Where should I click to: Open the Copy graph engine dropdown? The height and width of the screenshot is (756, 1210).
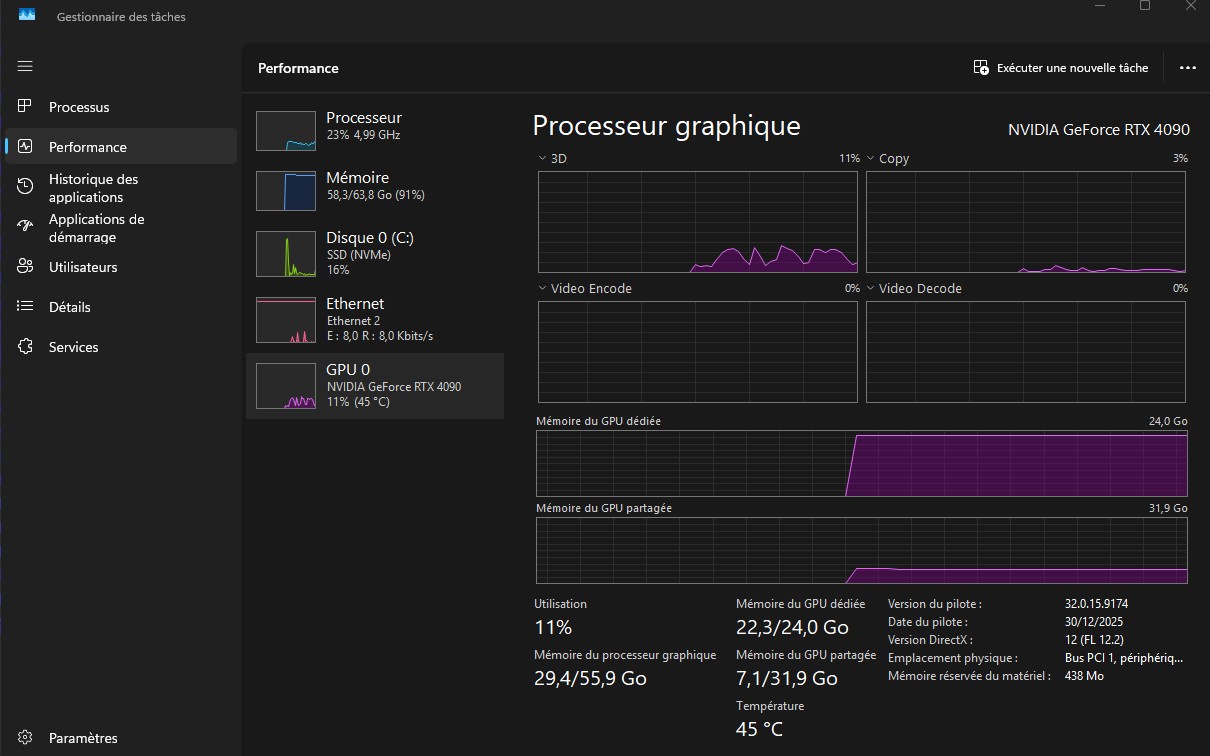871,158
